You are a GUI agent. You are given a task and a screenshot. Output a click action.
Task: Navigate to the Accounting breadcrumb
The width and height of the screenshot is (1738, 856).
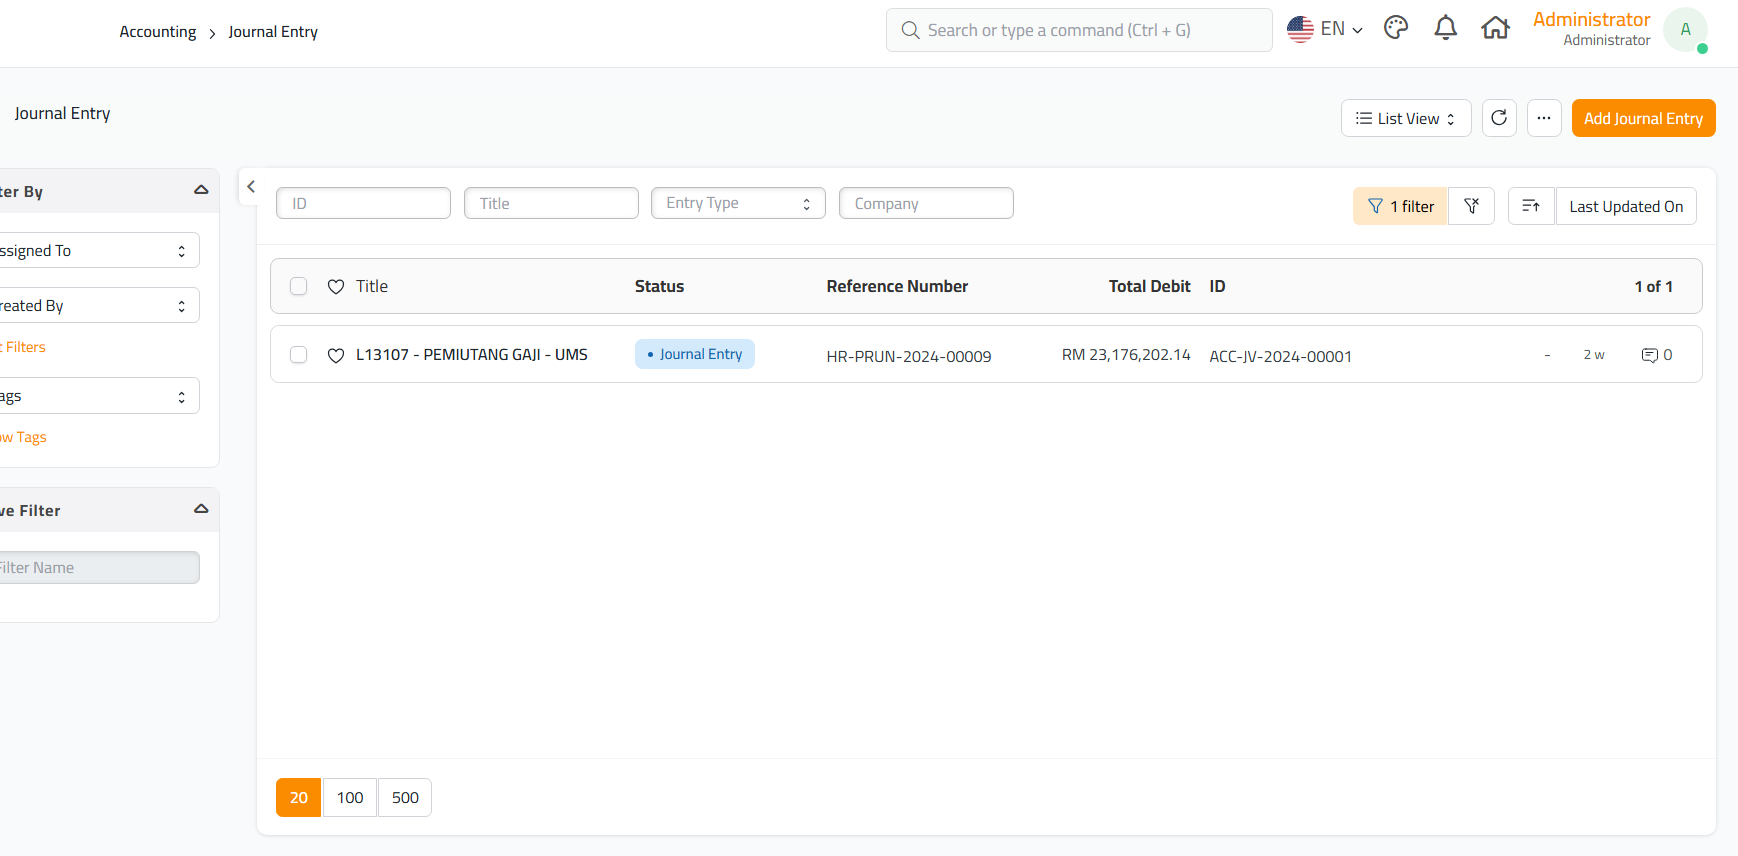tap(158, 32)
